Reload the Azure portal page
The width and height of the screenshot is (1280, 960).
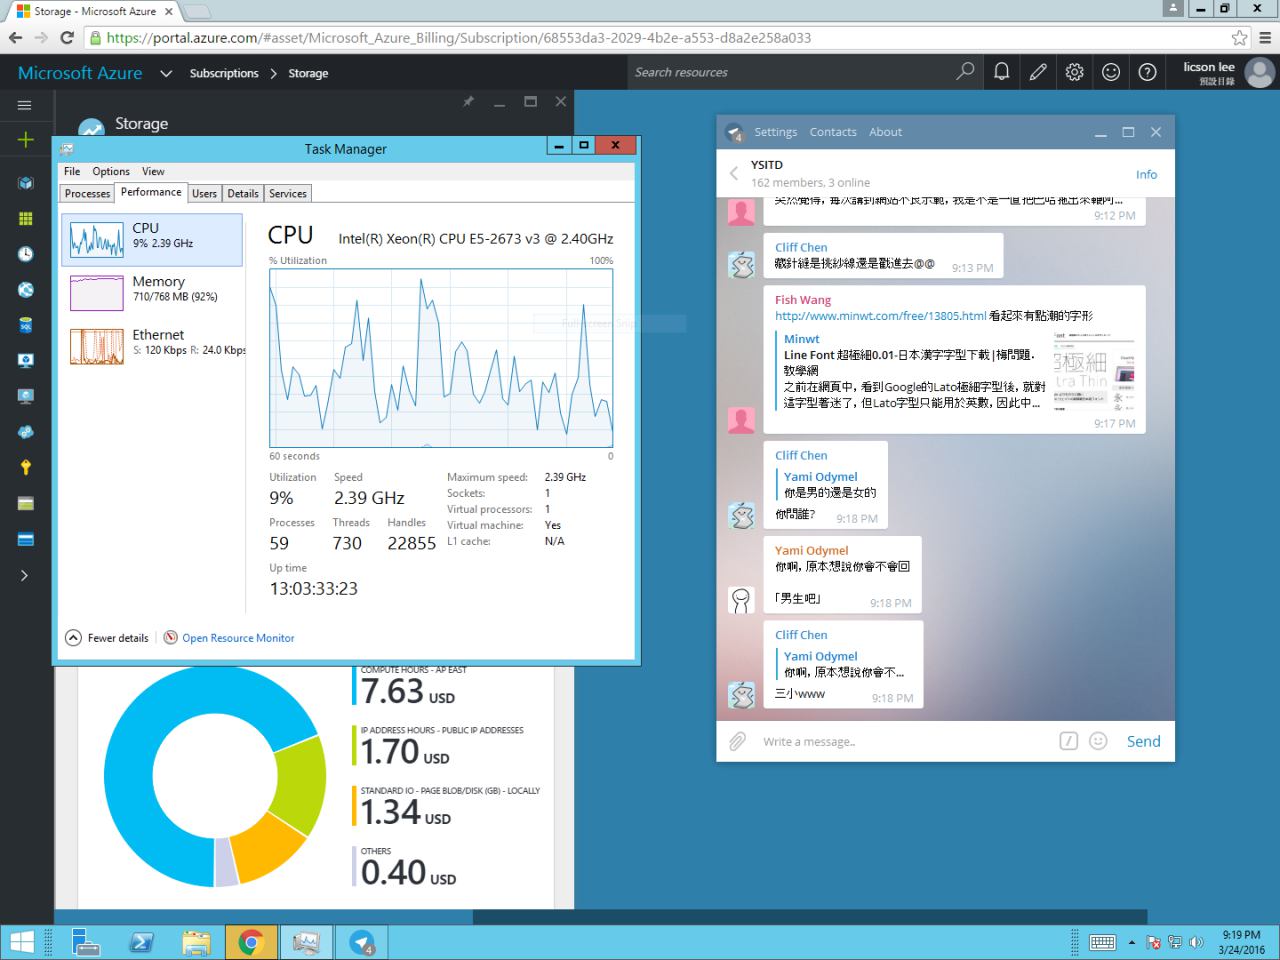click(67, 38)
